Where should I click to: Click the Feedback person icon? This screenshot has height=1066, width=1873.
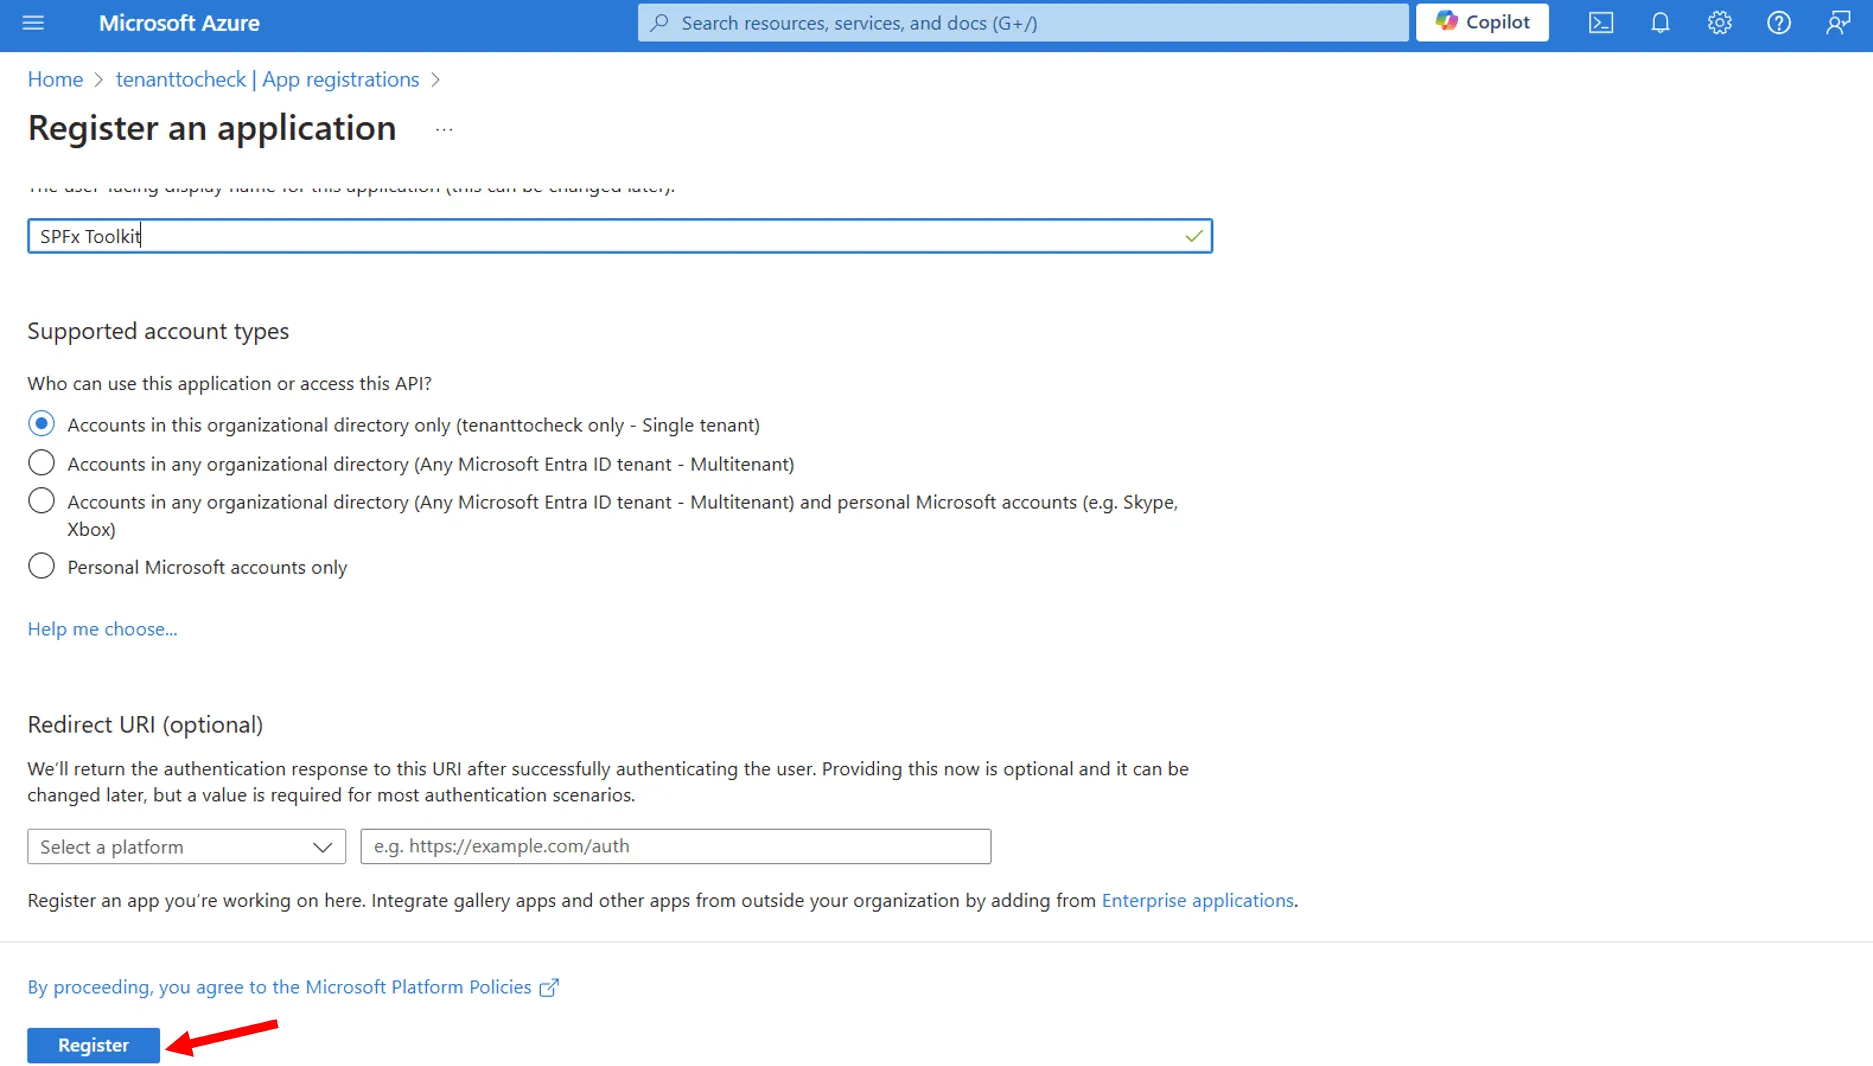pyautogui.click(x=1837, y=23)
